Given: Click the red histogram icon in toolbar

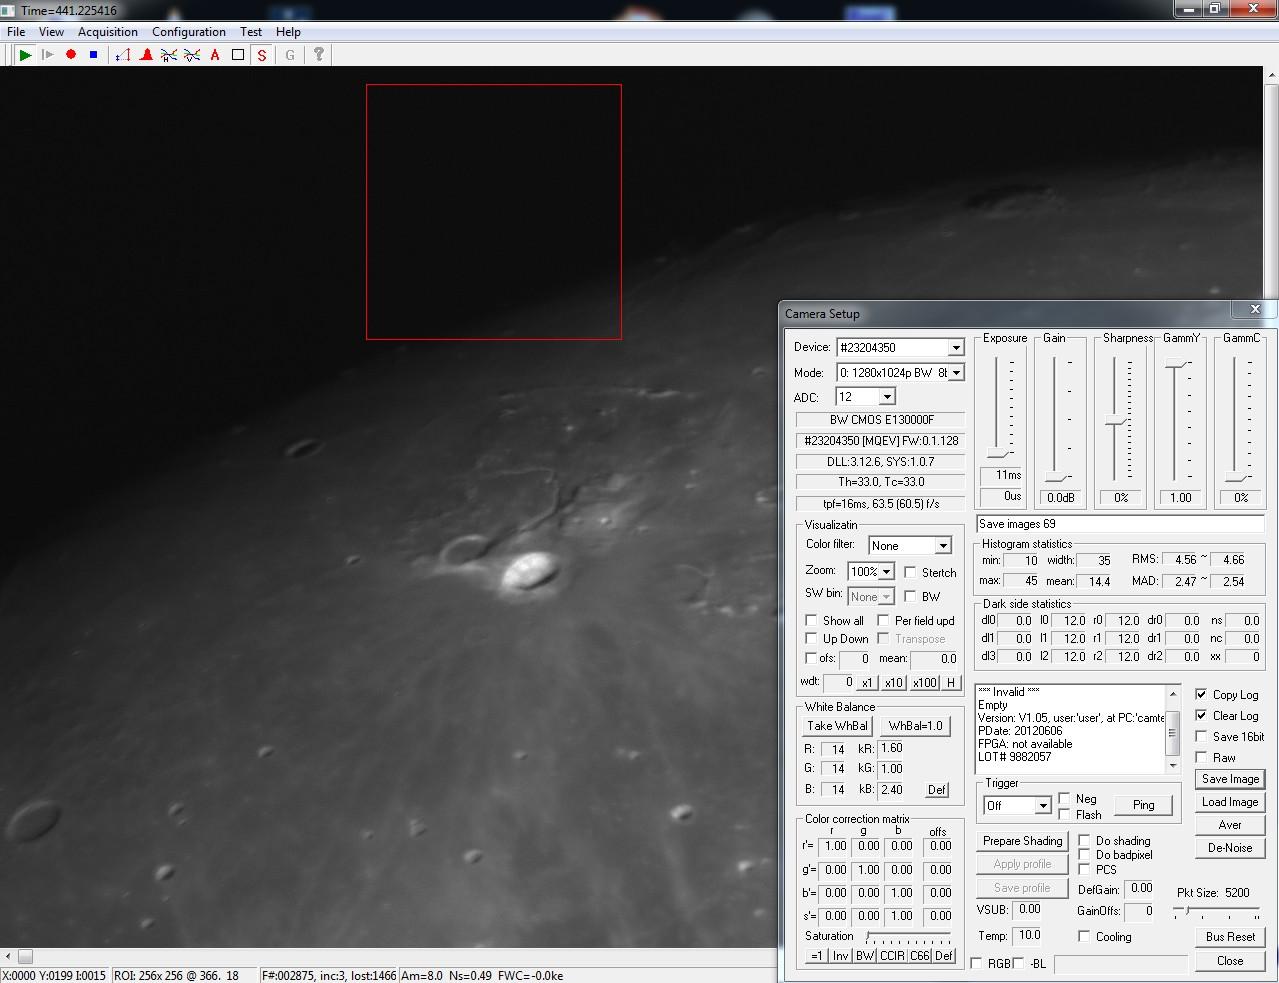Looking at the screenshot, I should (x=146, y=55).
